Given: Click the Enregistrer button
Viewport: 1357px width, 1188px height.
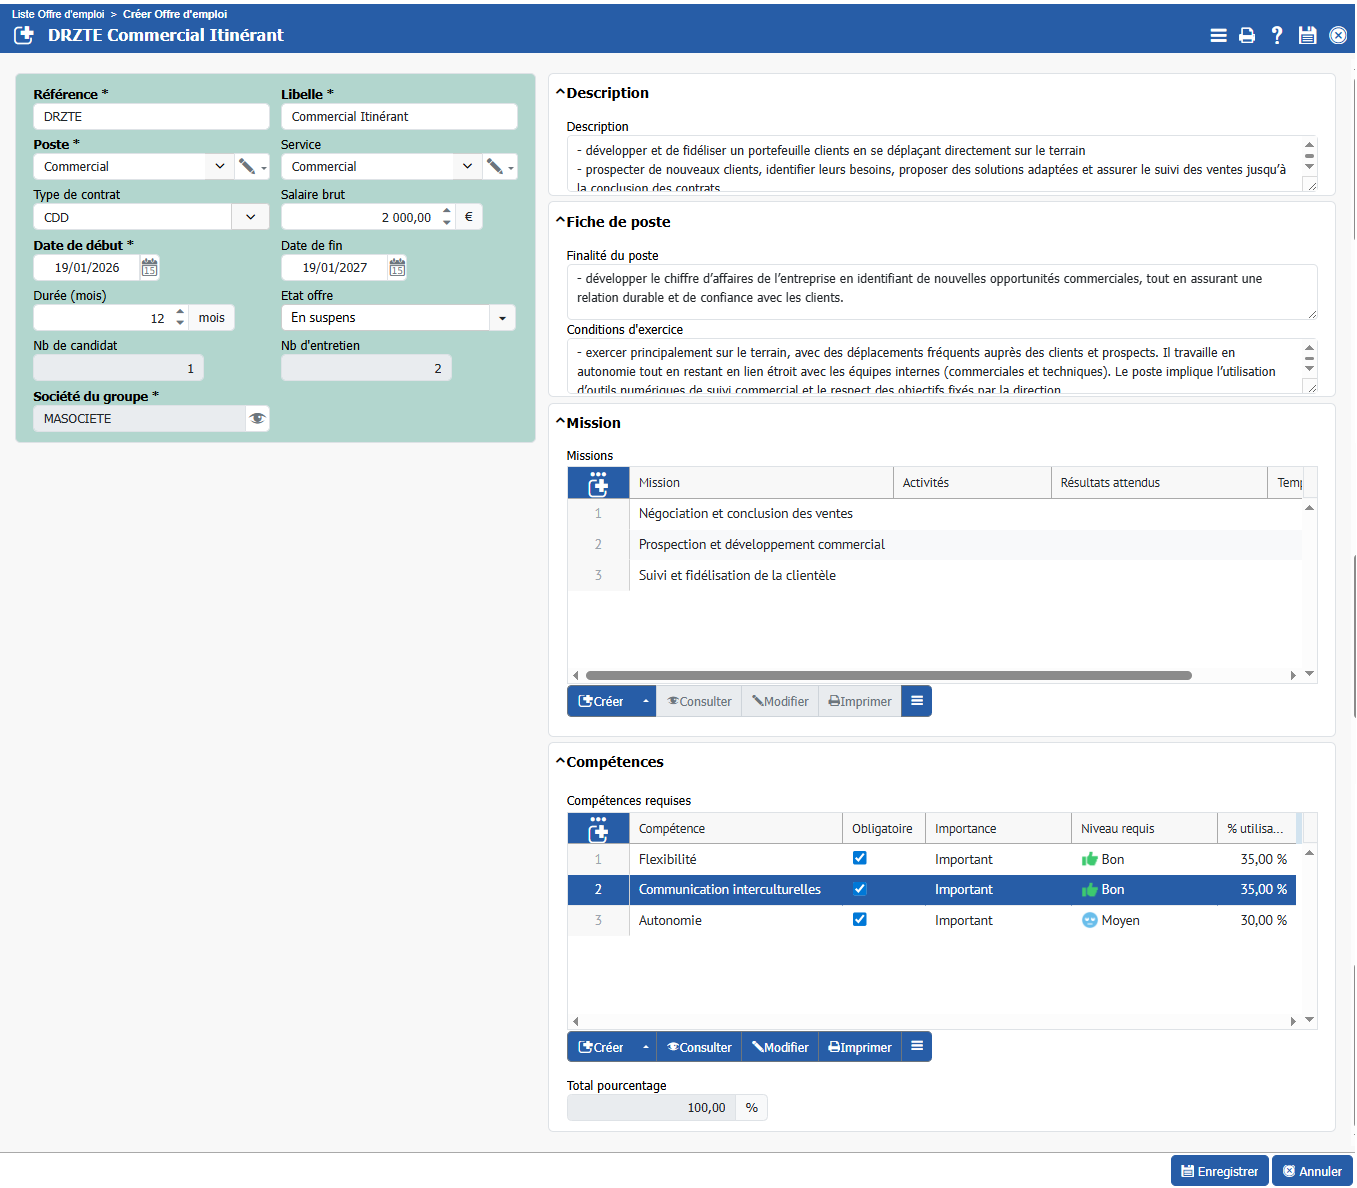Looking at the screenshot, I should pyautogui.click(x=1219, y=1171).
